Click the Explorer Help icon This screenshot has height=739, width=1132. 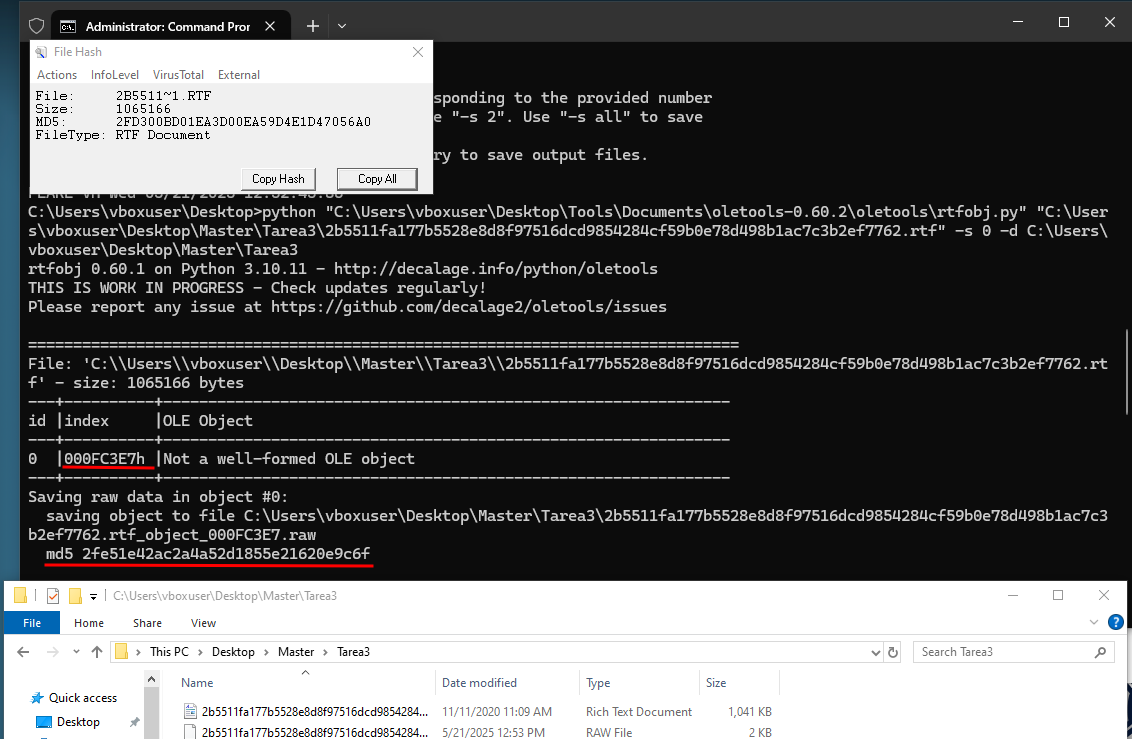[1115, 622]
